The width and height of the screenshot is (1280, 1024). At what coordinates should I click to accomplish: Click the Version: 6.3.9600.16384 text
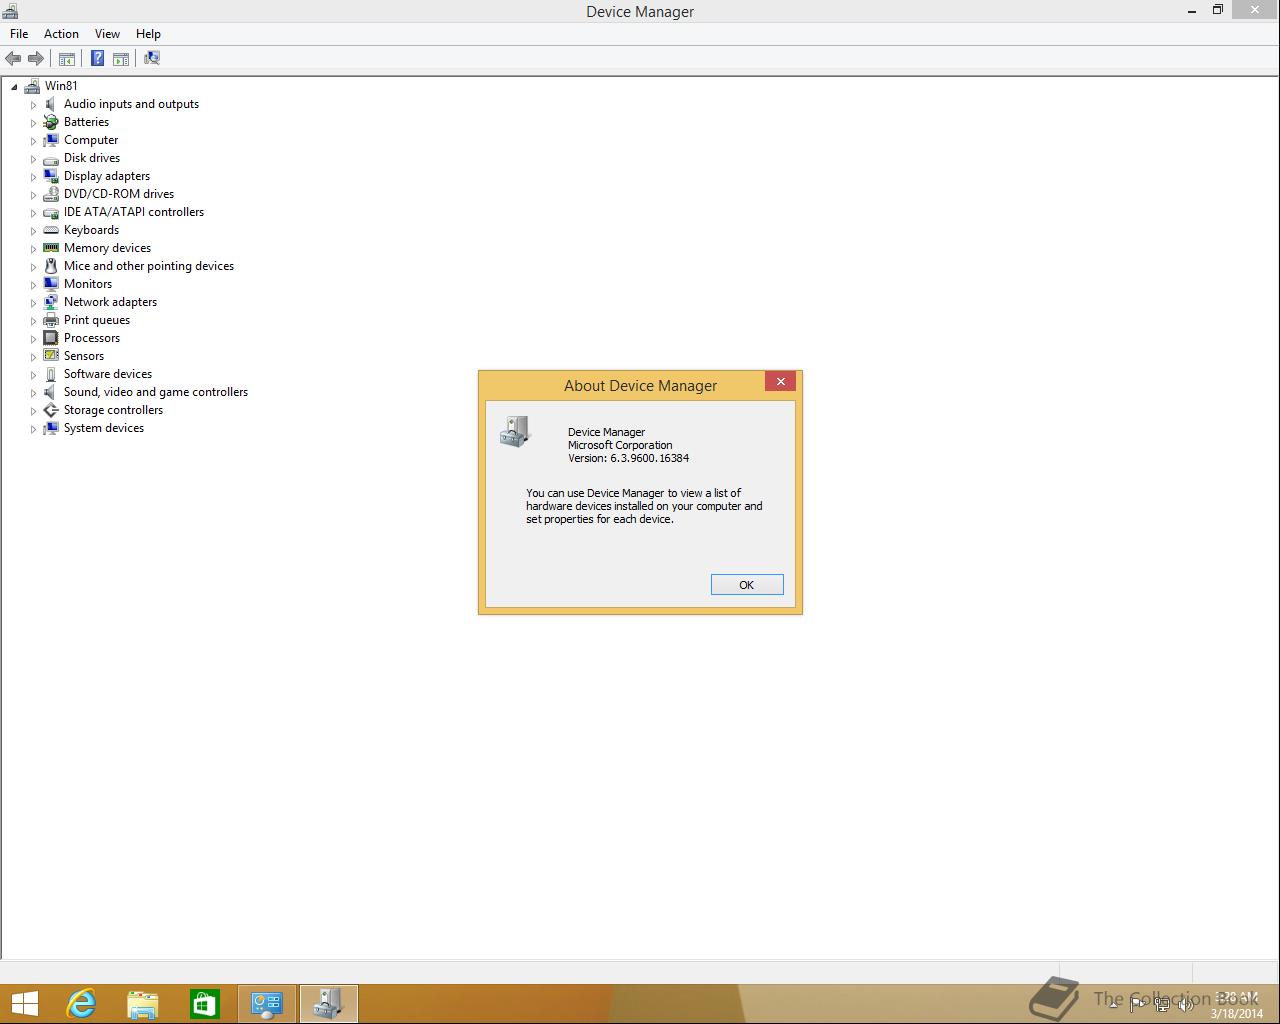(628, 458)
